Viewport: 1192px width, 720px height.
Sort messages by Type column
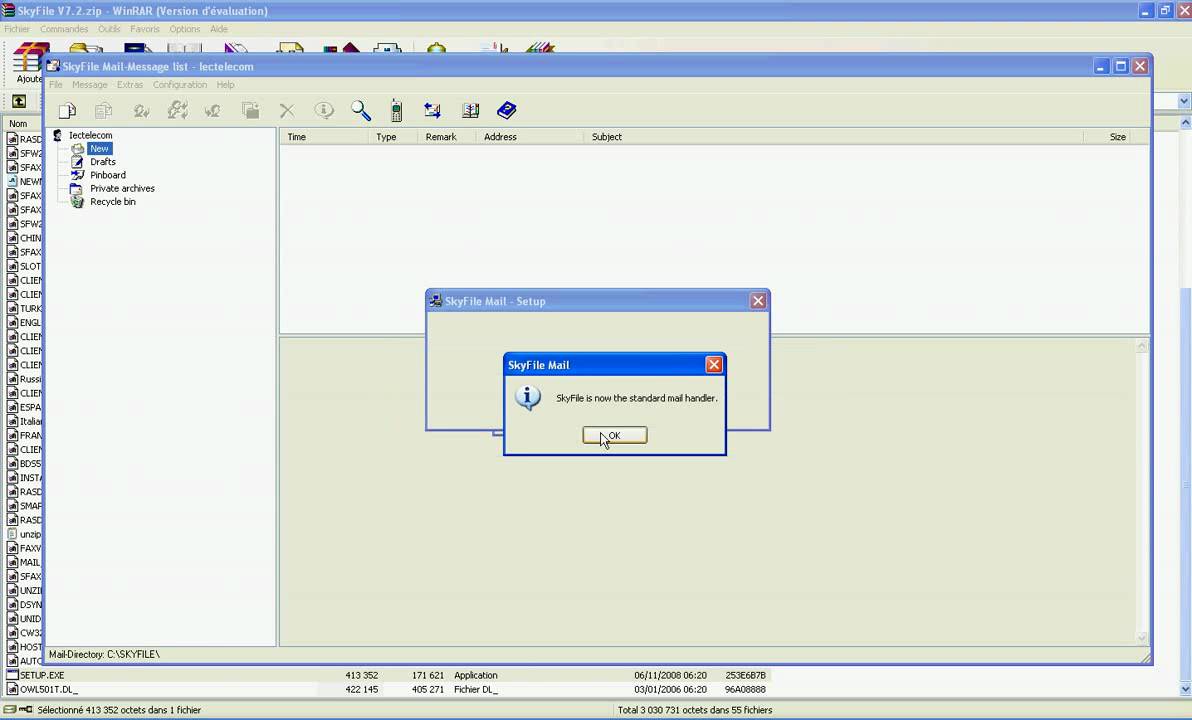(x=393, y=137)
